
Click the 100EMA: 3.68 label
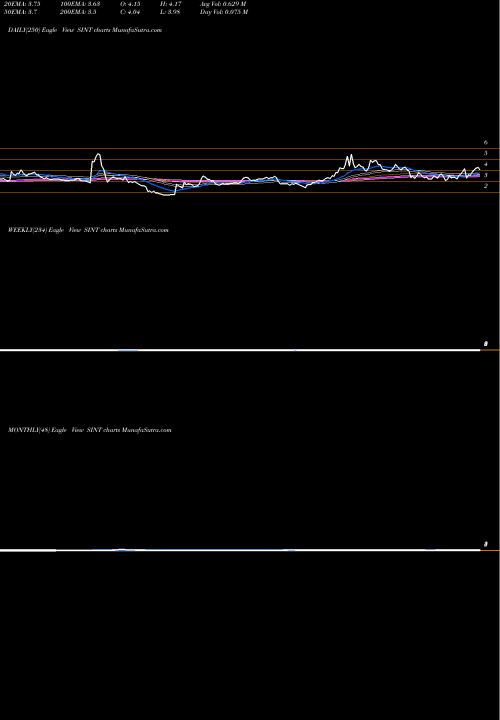click(80, 4)
